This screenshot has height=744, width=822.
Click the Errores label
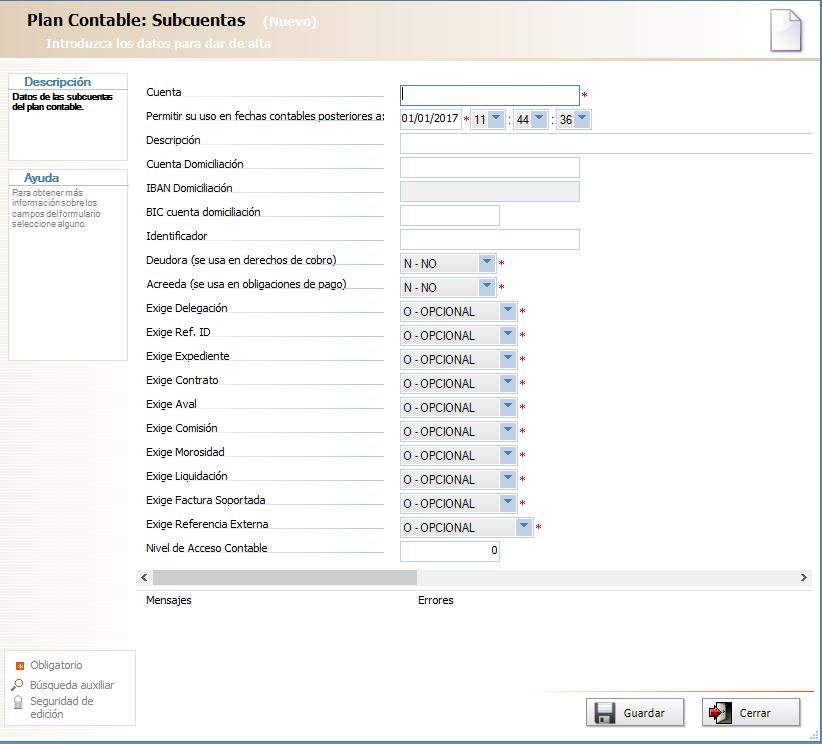click(x=436, y=600)
